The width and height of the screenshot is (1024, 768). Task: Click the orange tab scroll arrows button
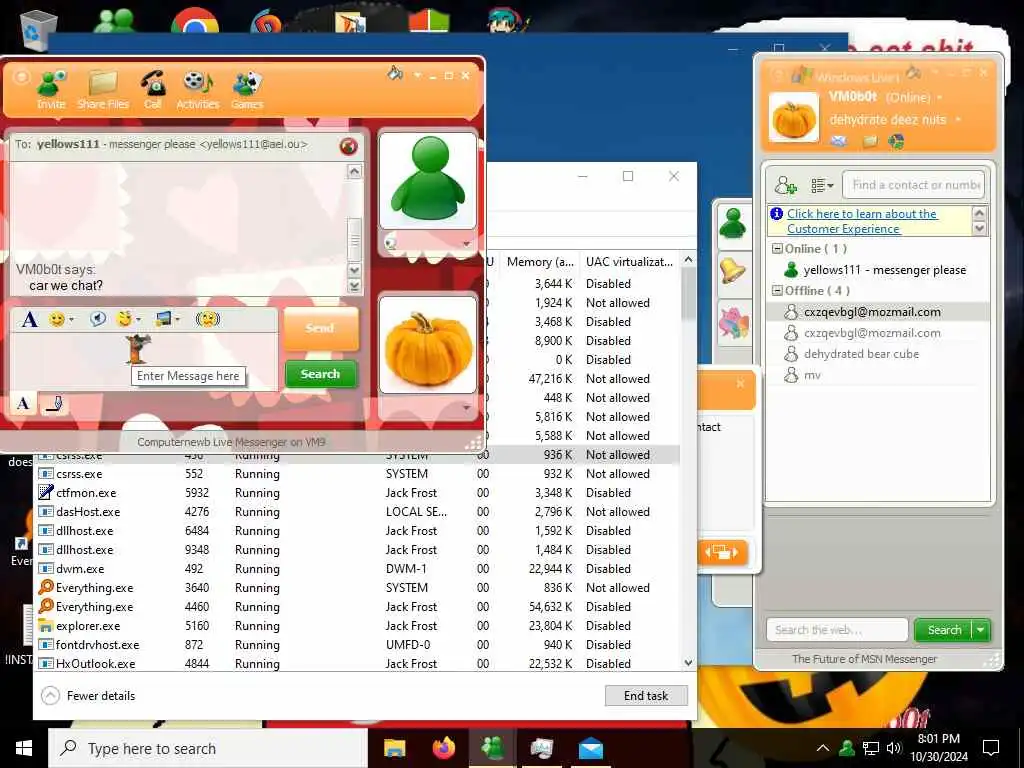[722, 552]
